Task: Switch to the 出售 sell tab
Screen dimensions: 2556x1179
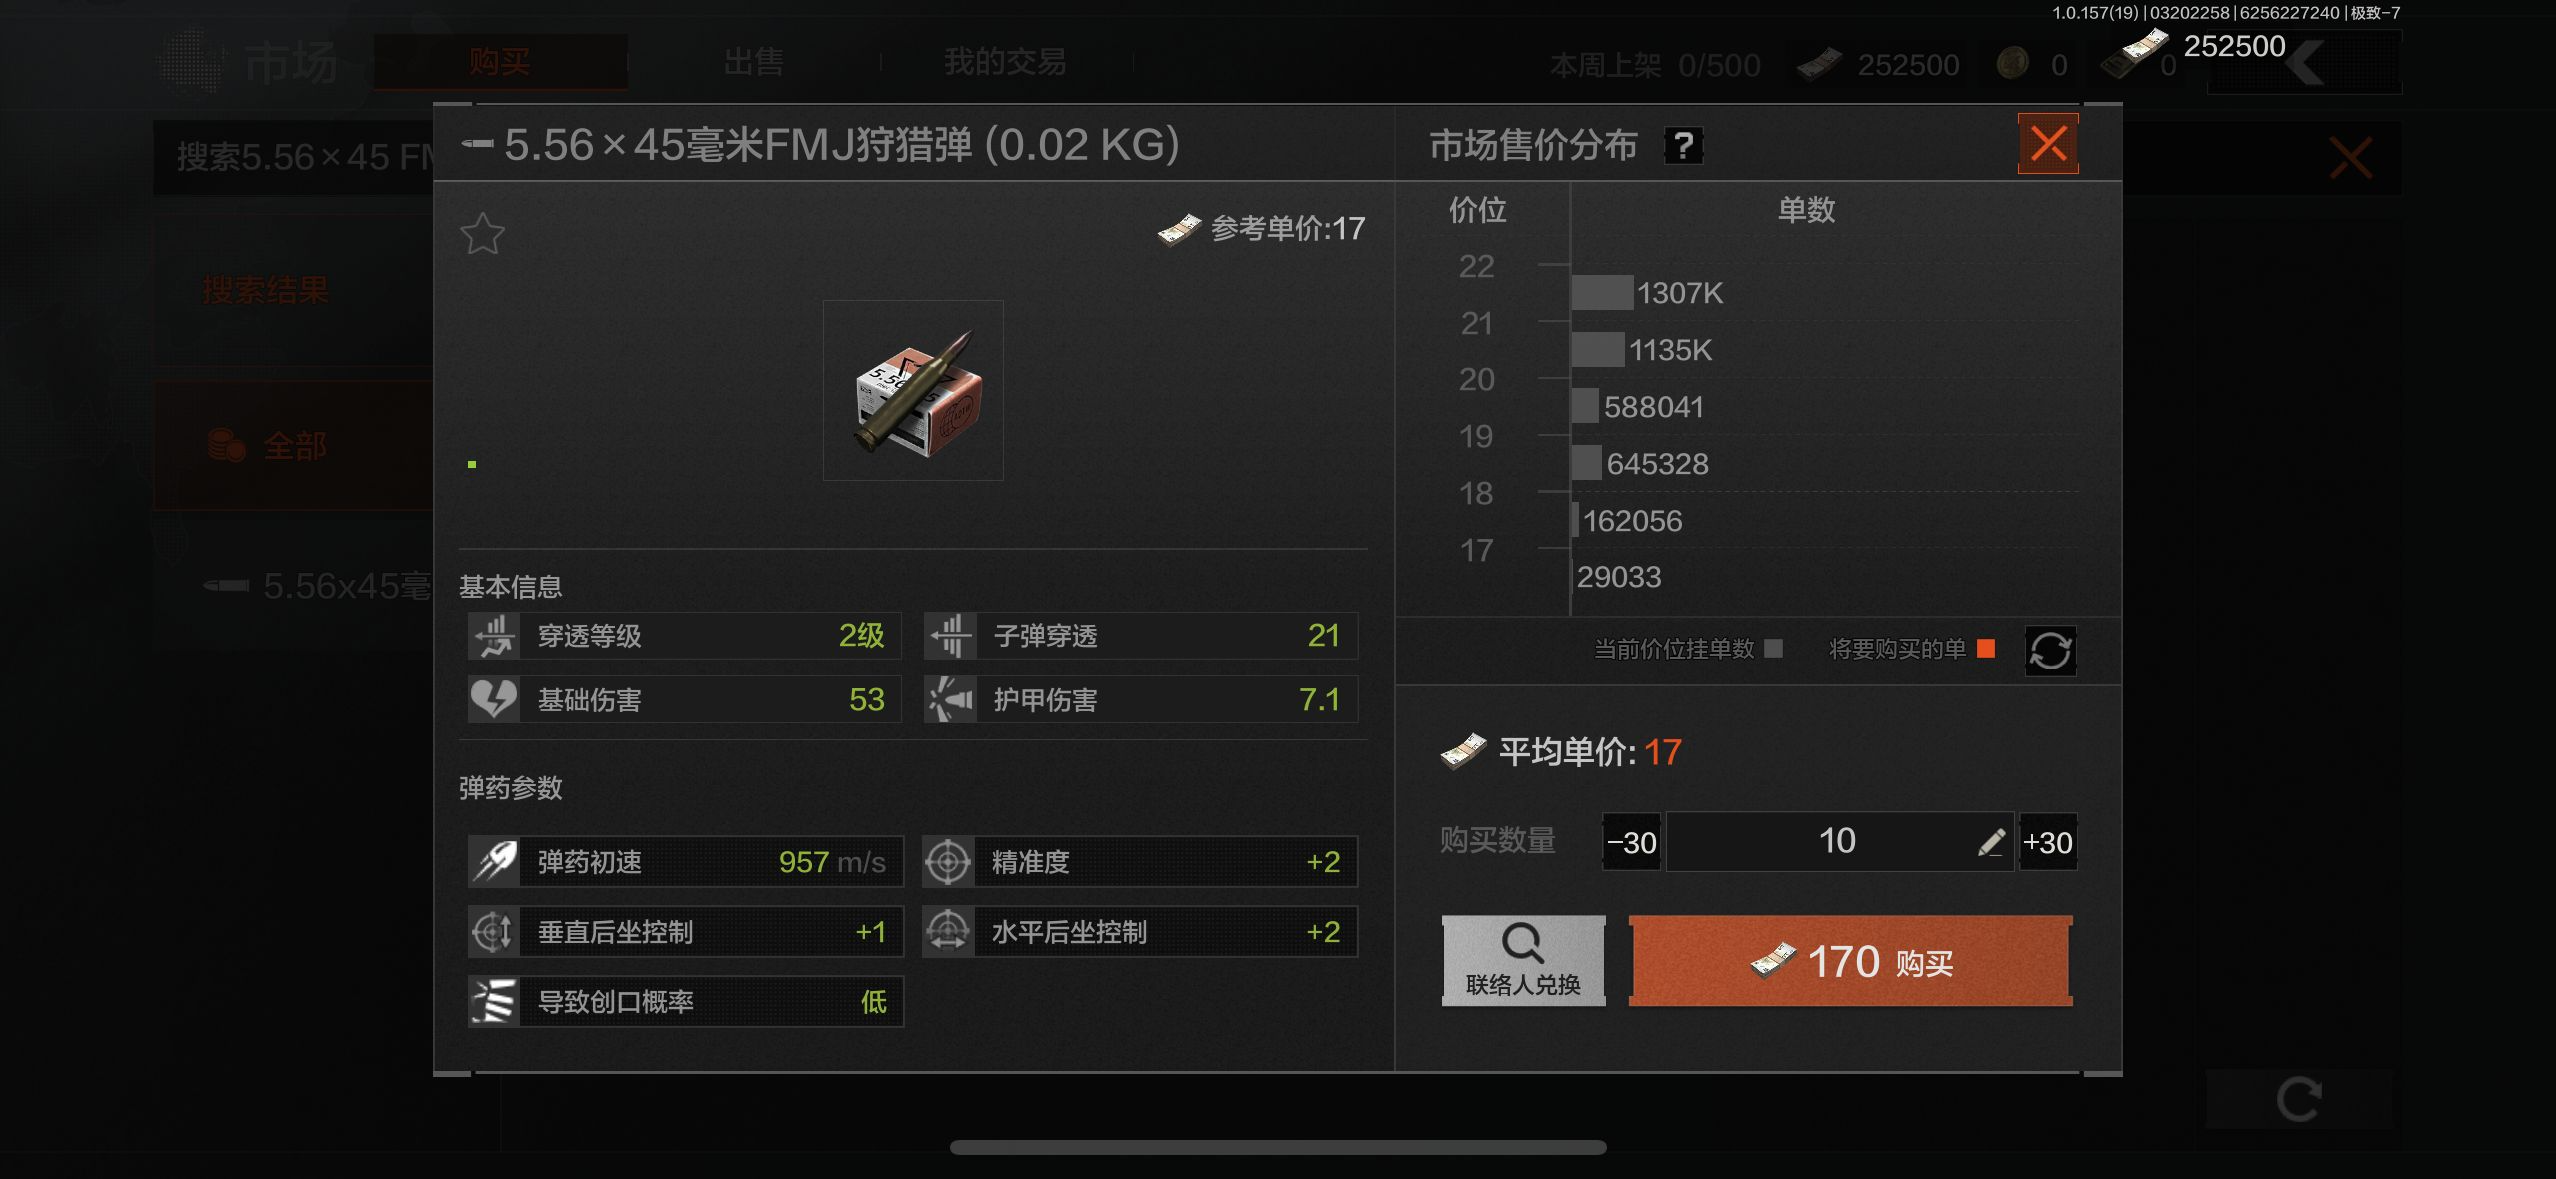Action: click(x=753, y=62)
